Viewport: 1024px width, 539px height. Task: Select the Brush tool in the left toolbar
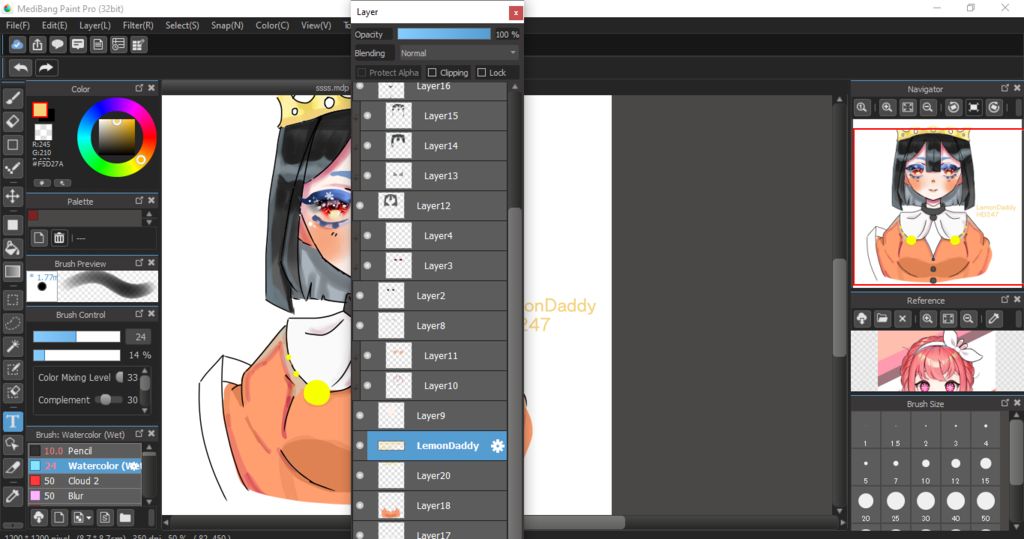coord(12,98)
